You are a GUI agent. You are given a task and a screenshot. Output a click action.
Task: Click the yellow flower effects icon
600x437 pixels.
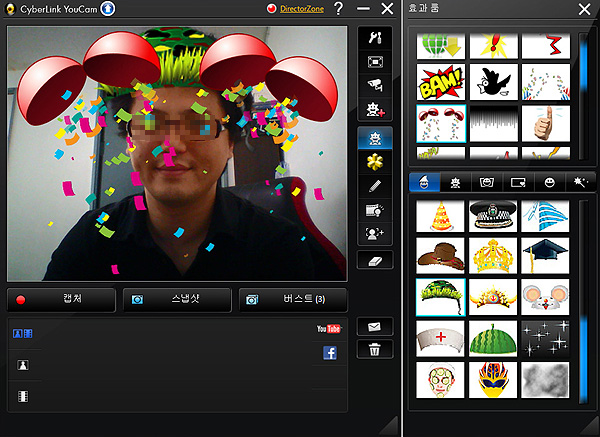point(374,161)
